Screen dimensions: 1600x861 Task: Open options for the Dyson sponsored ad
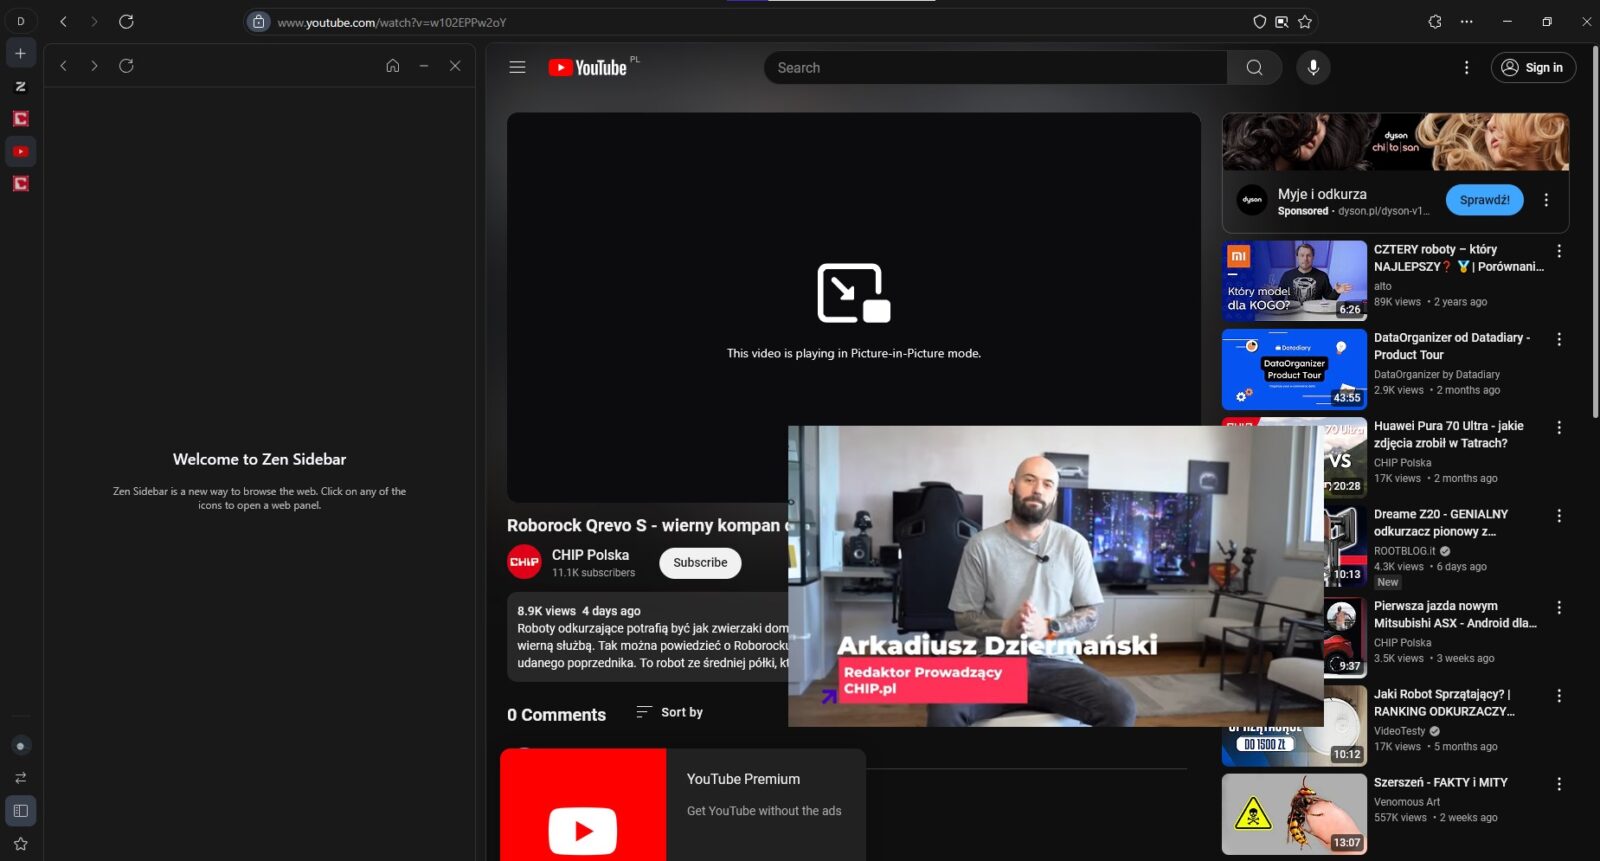click(x=1546, y=200)
